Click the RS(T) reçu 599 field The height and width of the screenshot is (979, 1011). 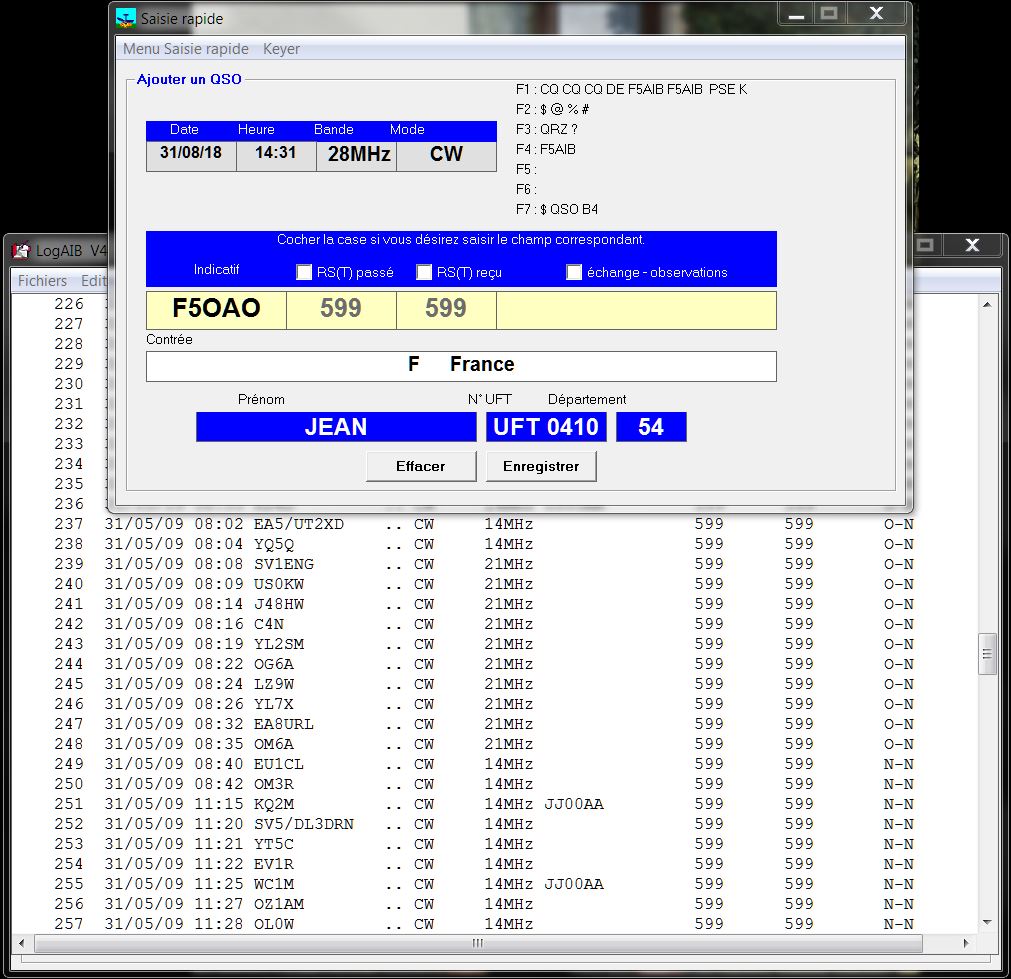pos(446,310)
